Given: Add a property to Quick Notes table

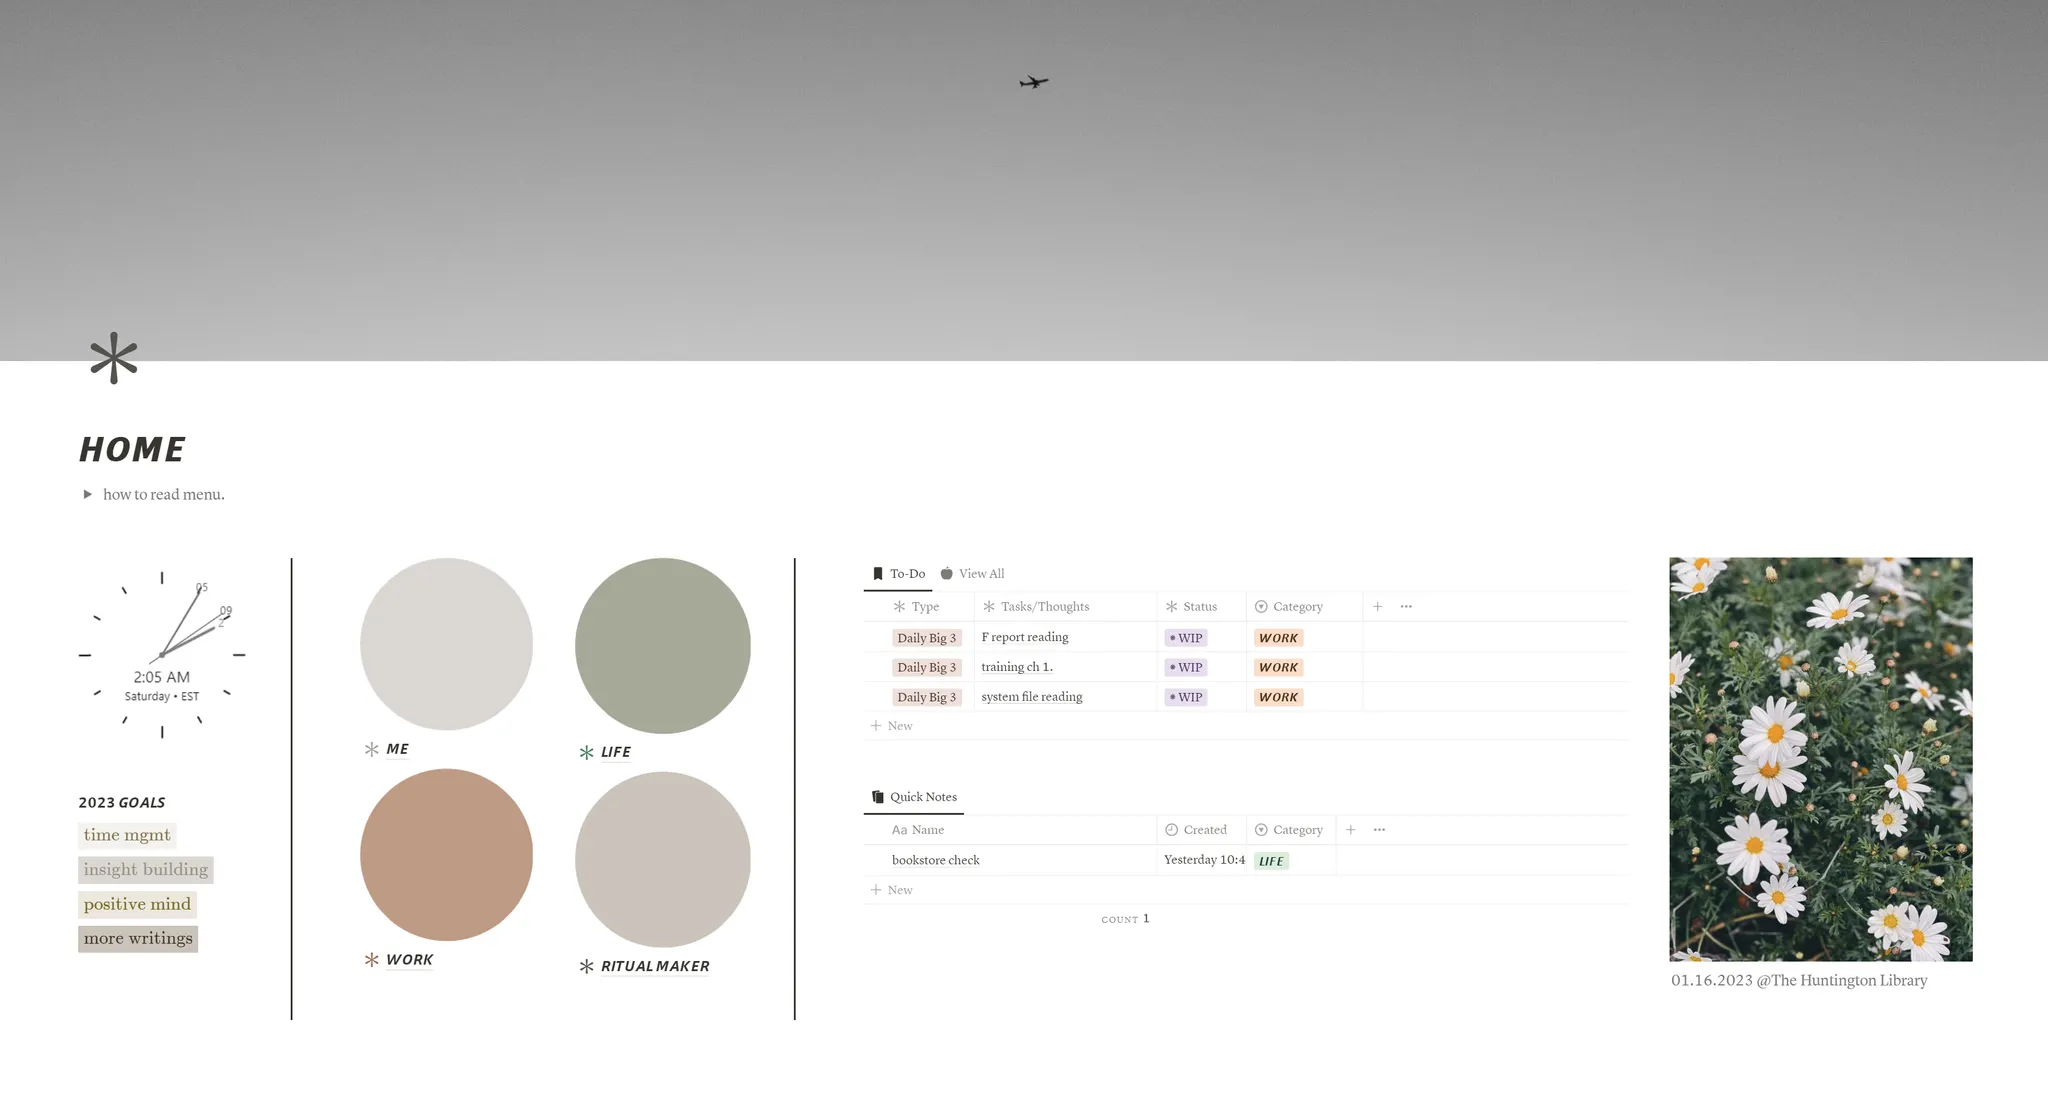Looking at the screenshot, I should tap(1350, 830).
